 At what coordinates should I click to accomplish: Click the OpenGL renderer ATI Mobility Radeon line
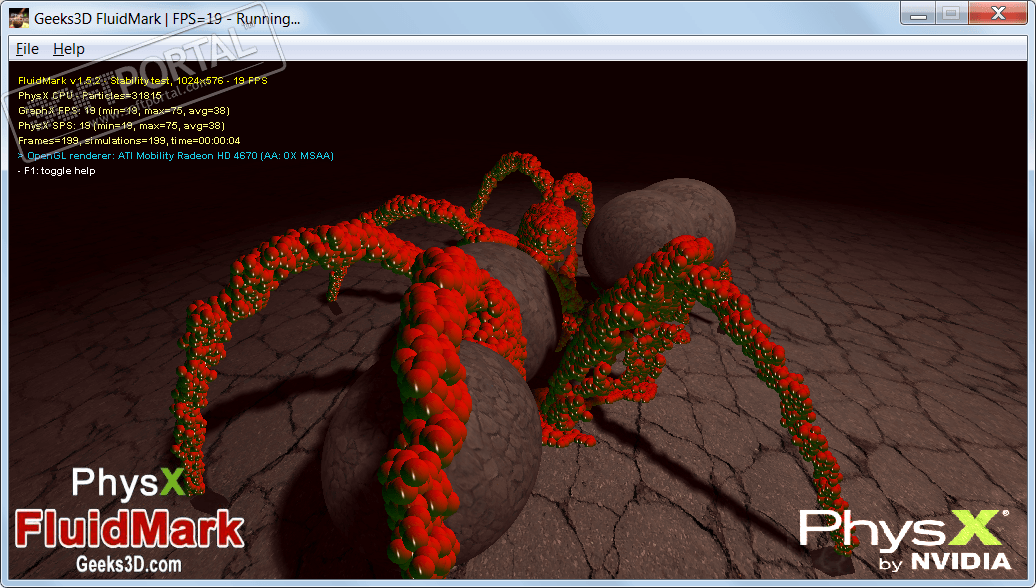pyautogui.click(x=176, y=156)
